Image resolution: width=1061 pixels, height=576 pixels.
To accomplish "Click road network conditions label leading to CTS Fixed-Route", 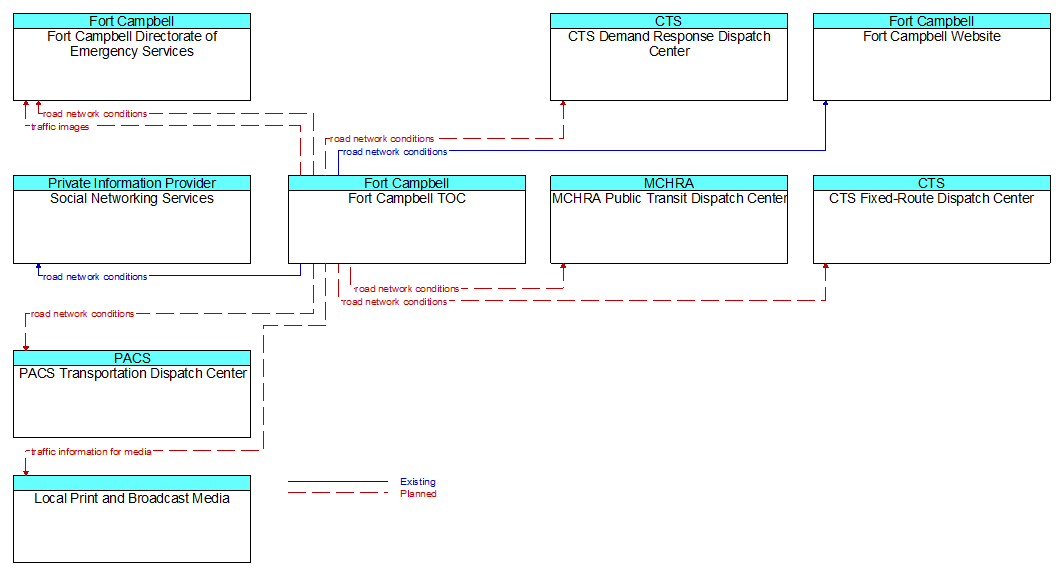I will click(394, 302).
